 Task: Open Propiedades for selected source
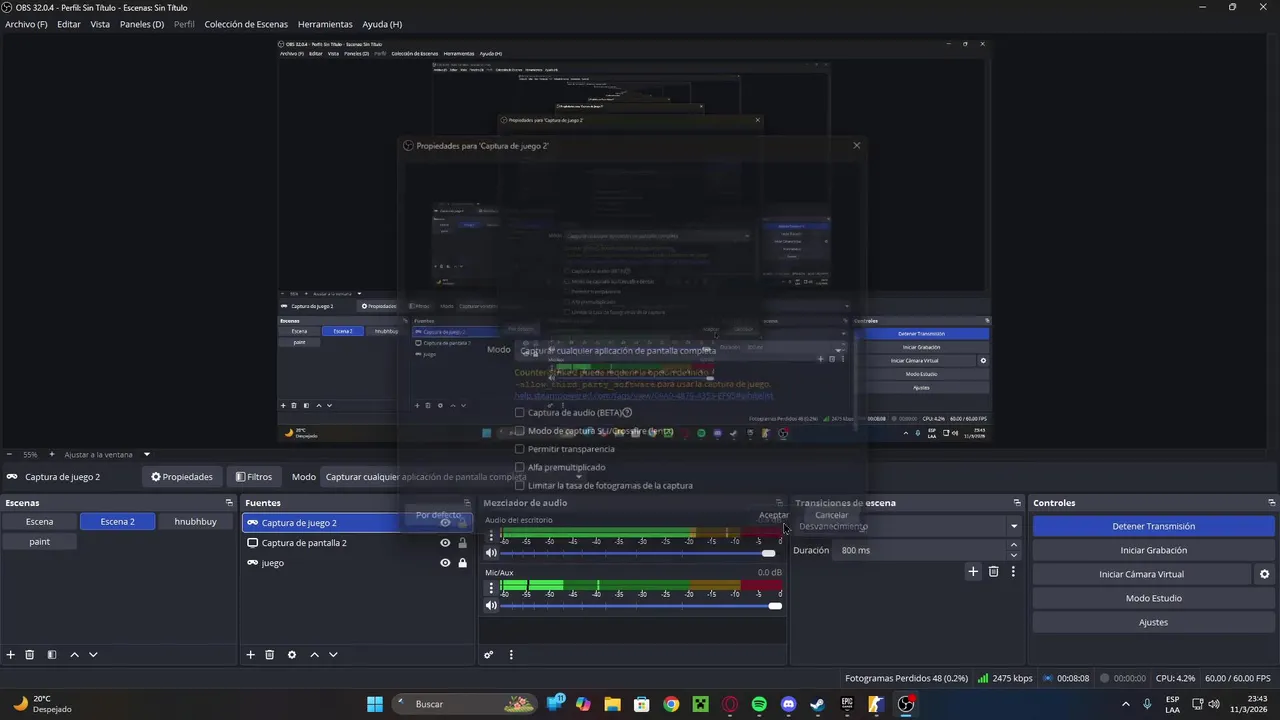click(x=182, y=477)
